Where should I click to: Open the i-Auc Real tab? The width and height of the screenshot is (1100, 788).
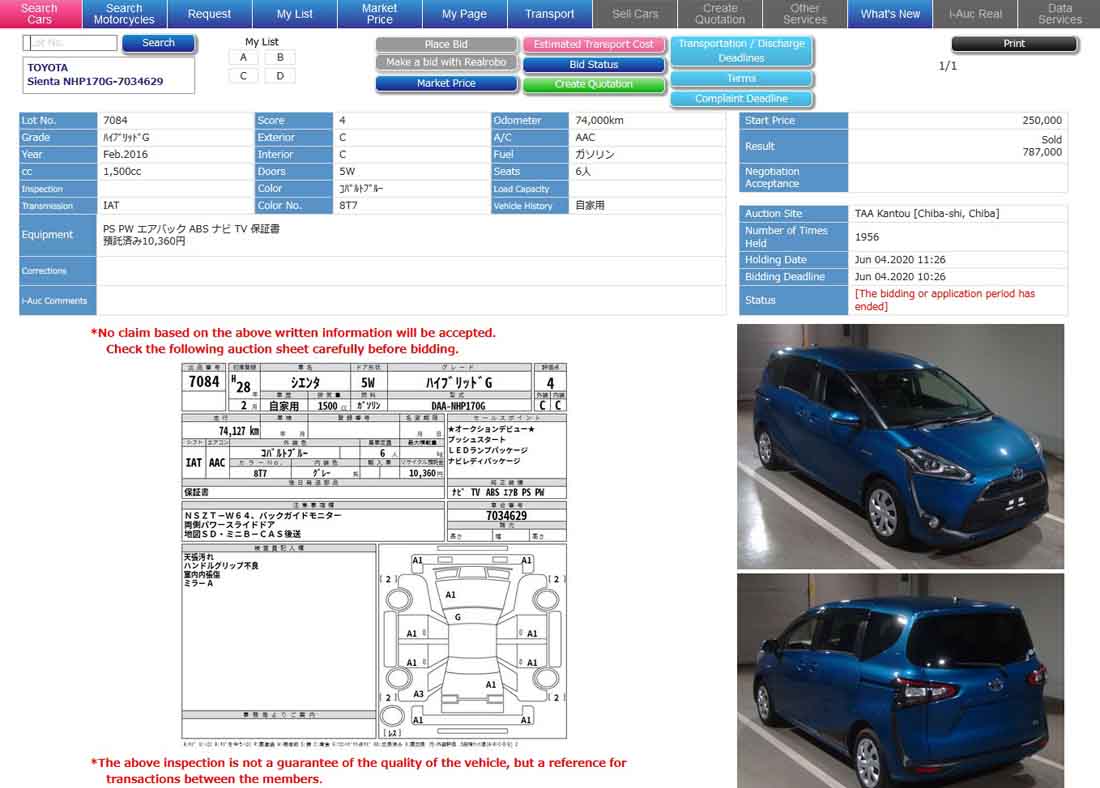(975, 13)
